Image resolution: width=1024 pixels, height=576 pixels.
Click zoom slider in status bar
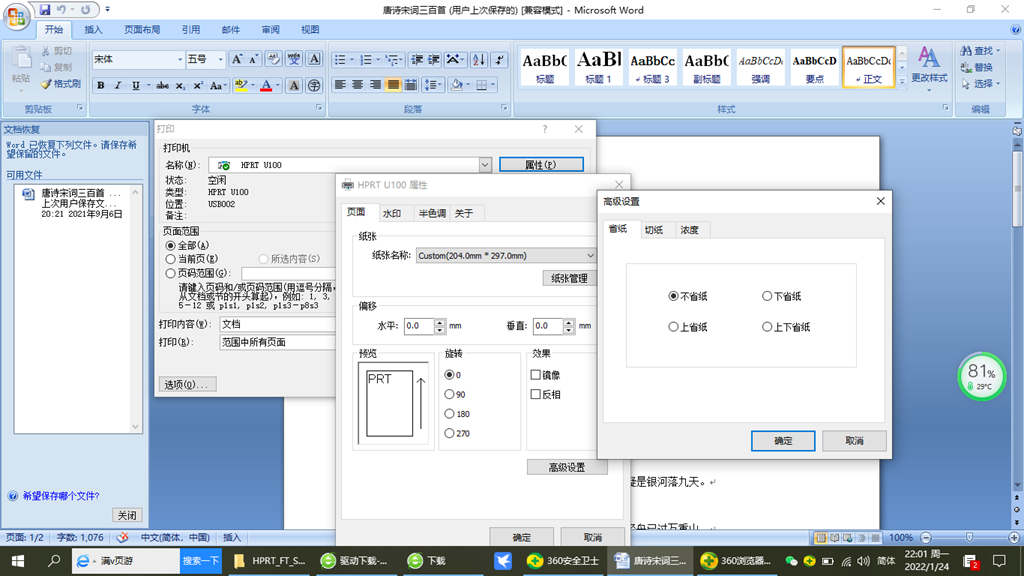[969, 537]
